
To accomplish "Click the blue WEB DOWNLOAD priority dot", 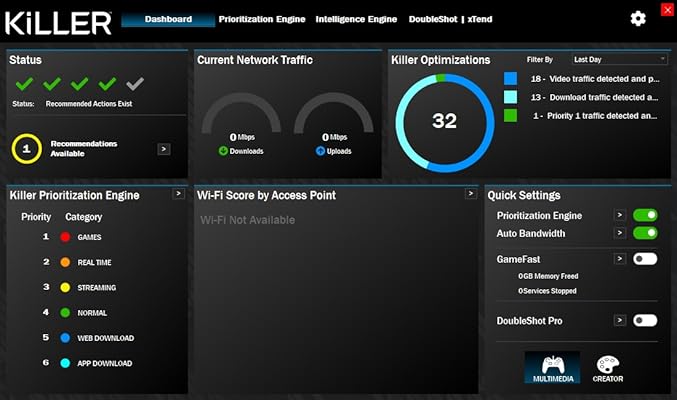I will (x=65, y=338).
